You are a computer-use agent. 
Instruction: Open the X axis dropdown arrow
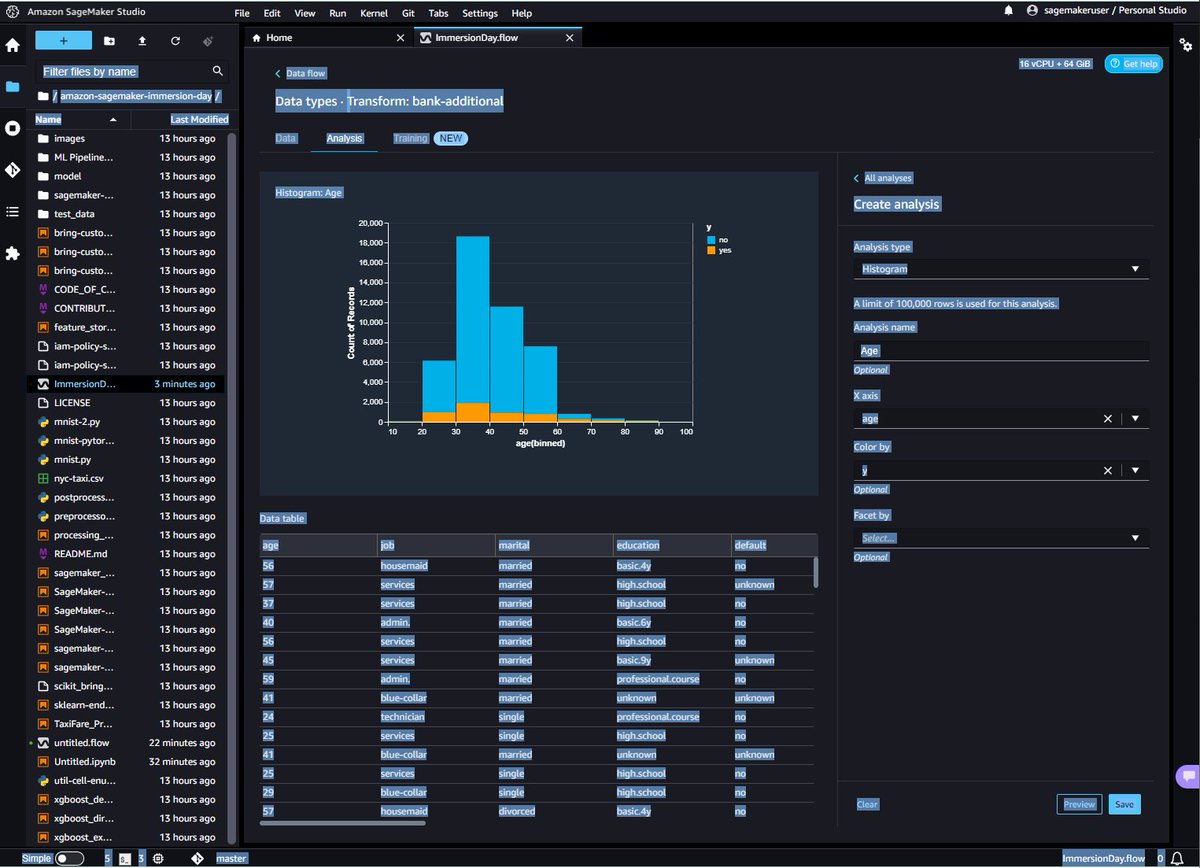click(x=1135, y=419)
